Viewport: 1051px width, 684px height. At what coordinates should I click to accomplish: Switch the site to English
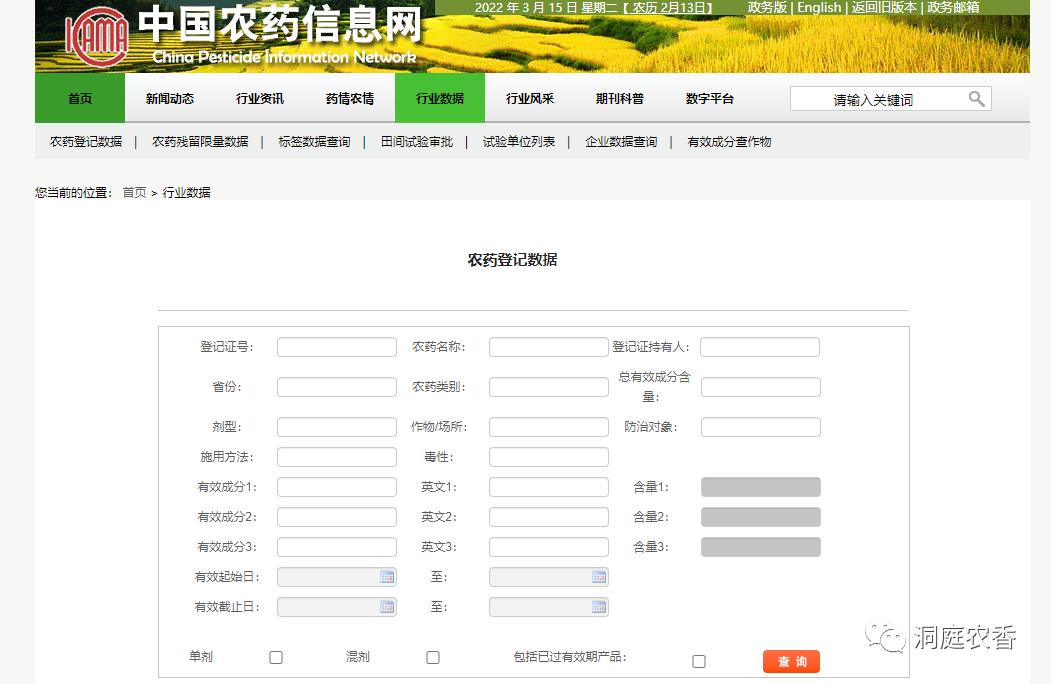pos(818,7)
